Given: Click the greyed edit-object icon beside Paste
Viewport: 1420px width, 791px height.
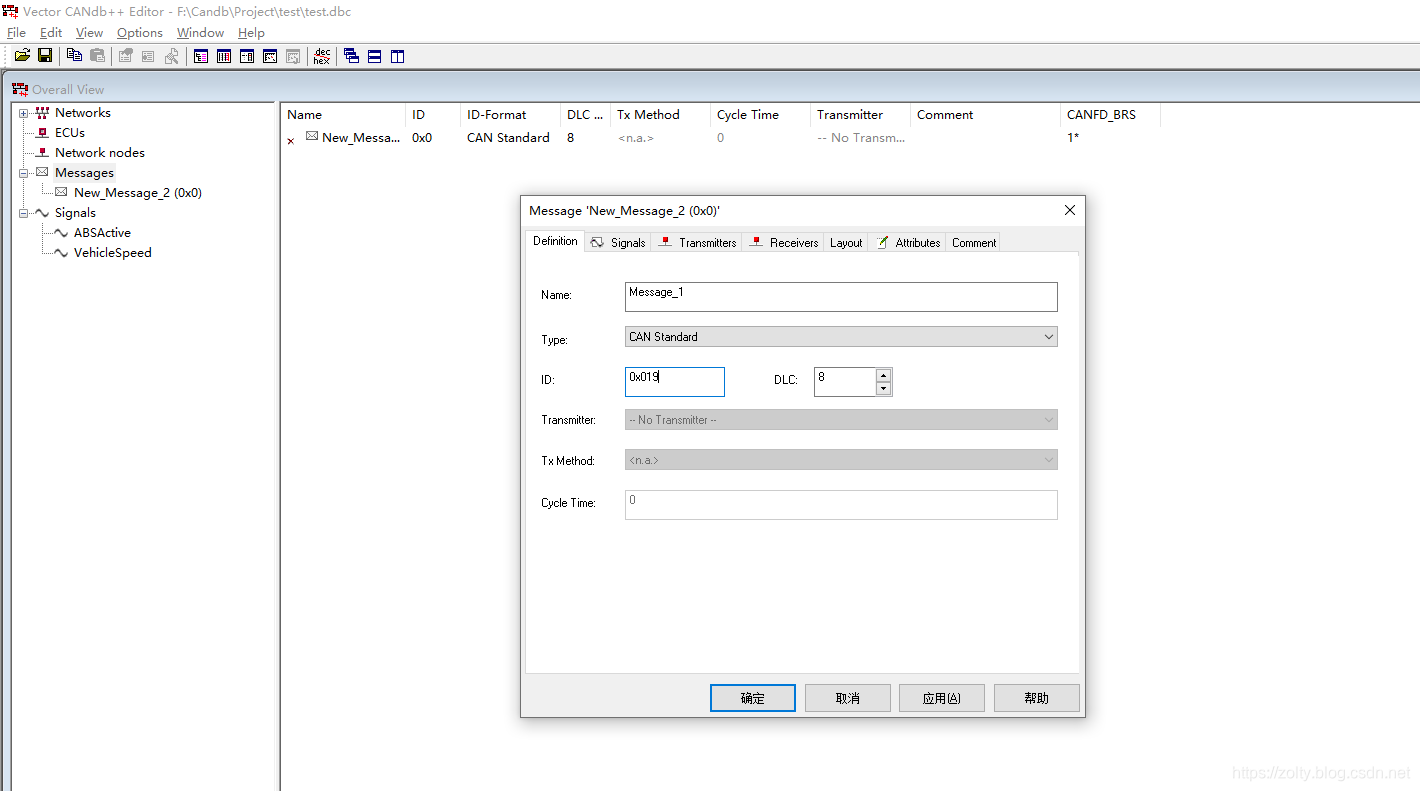Looking at the screenshot, I should pos(126,56).
